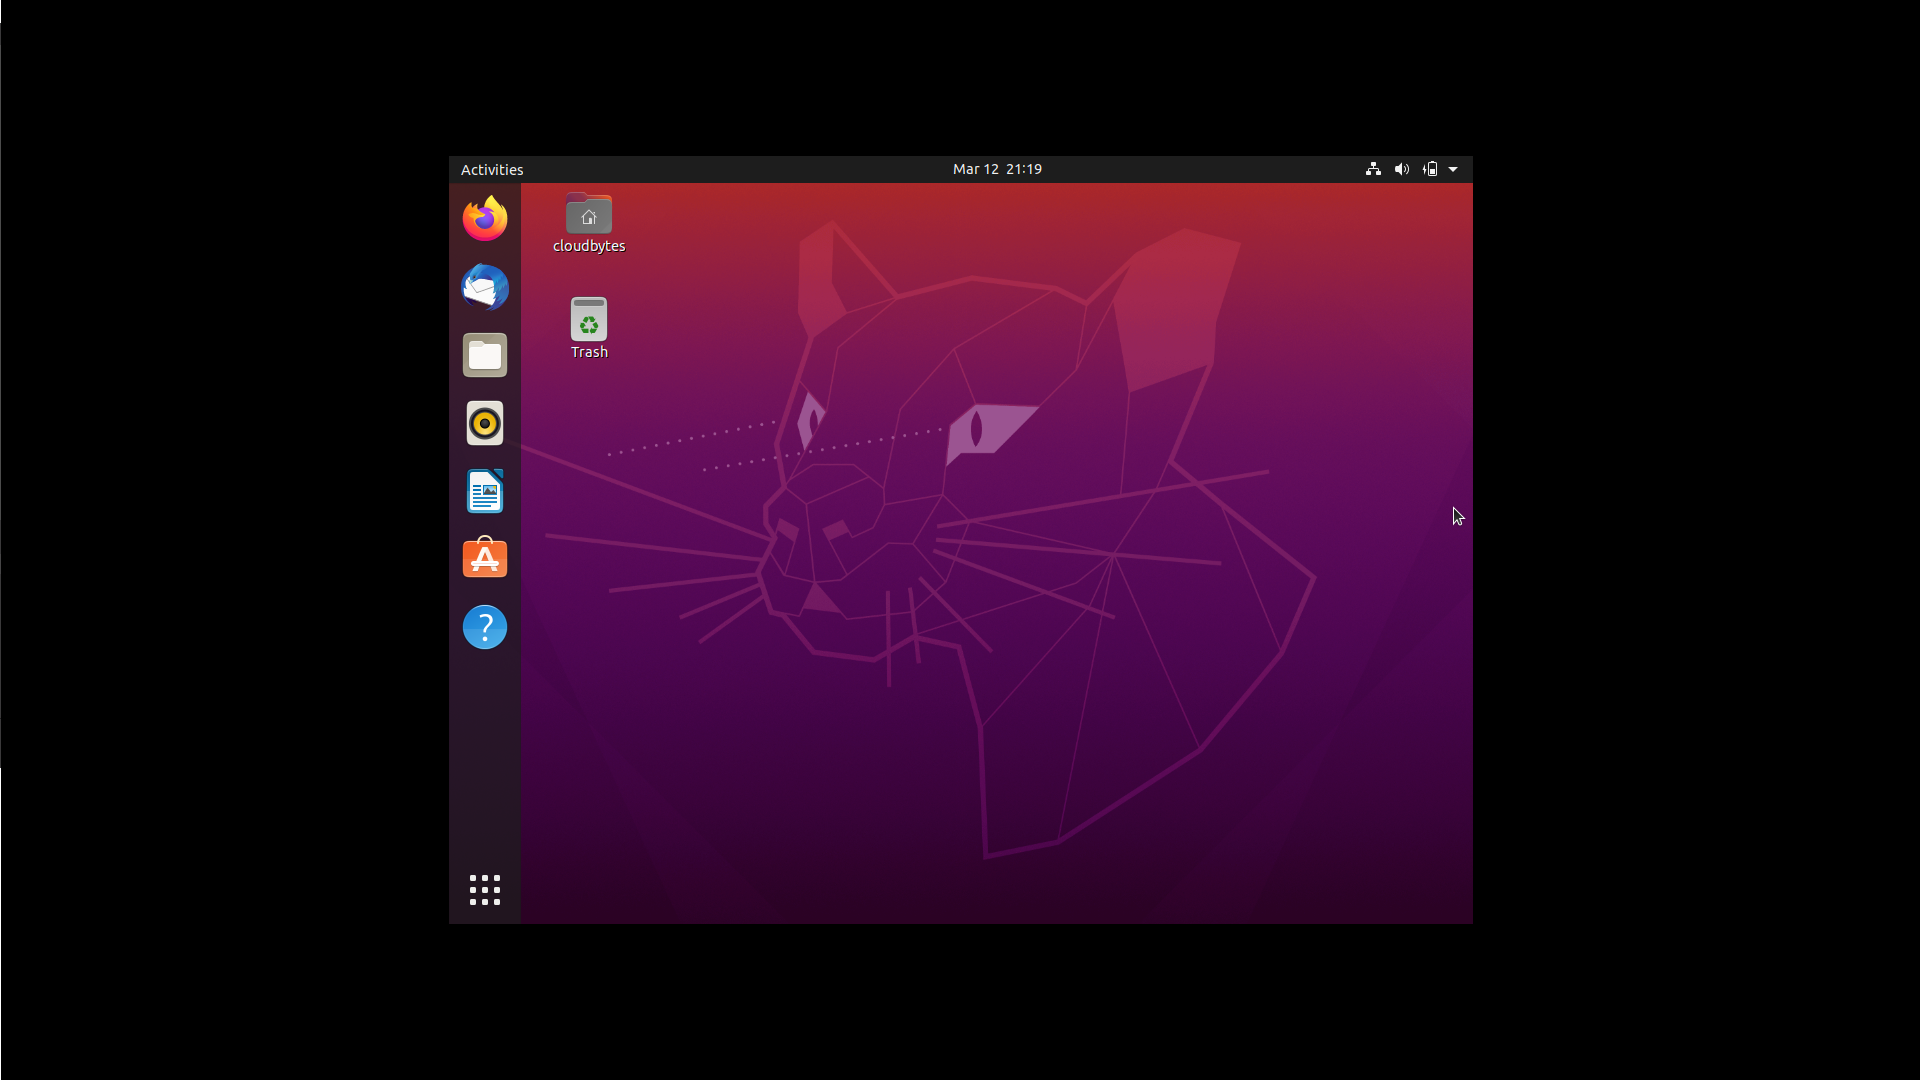The width and height of the screenshot is (1920, 1080).
Task: Open Ubuntu Software Center
Action: [x=484, y=558]
